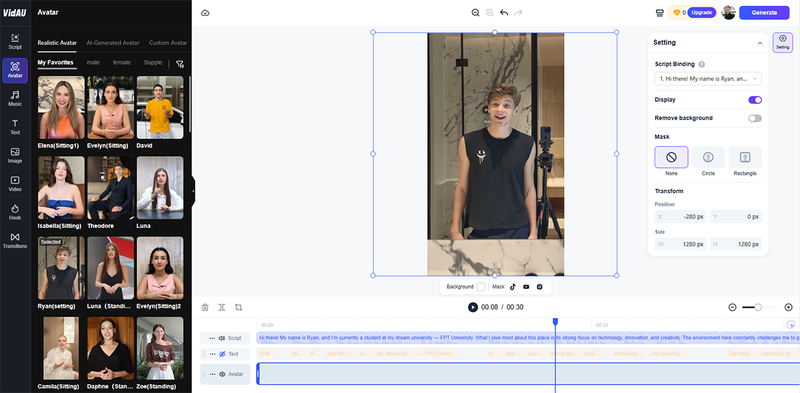Apply the Instagram safe-area mask

(x=539, y=287)
